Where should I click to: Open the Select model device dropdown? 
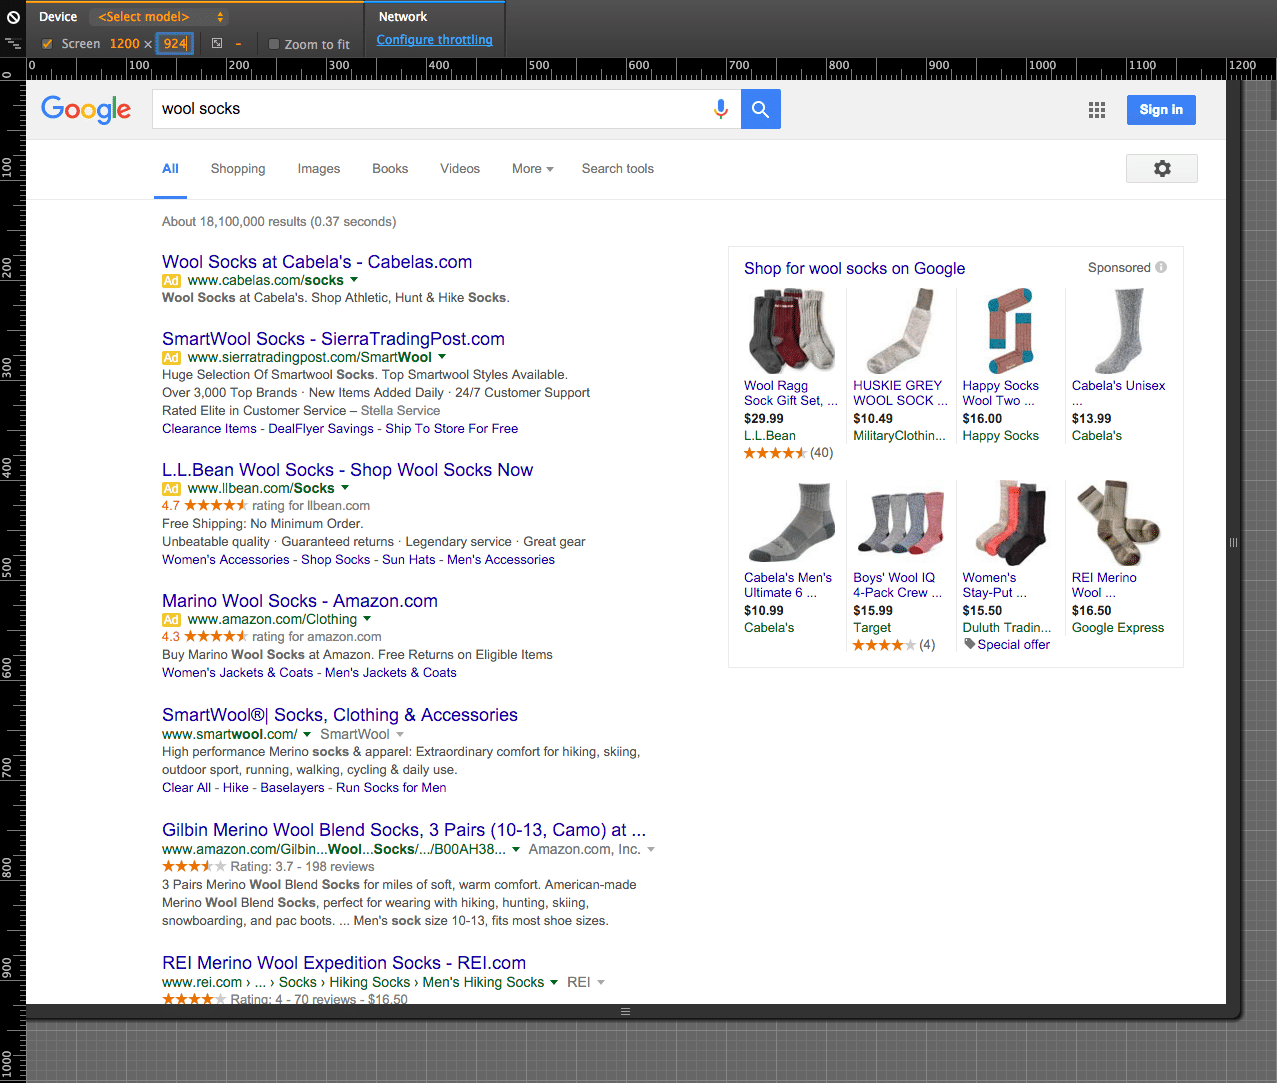click(x=159, y=17)
